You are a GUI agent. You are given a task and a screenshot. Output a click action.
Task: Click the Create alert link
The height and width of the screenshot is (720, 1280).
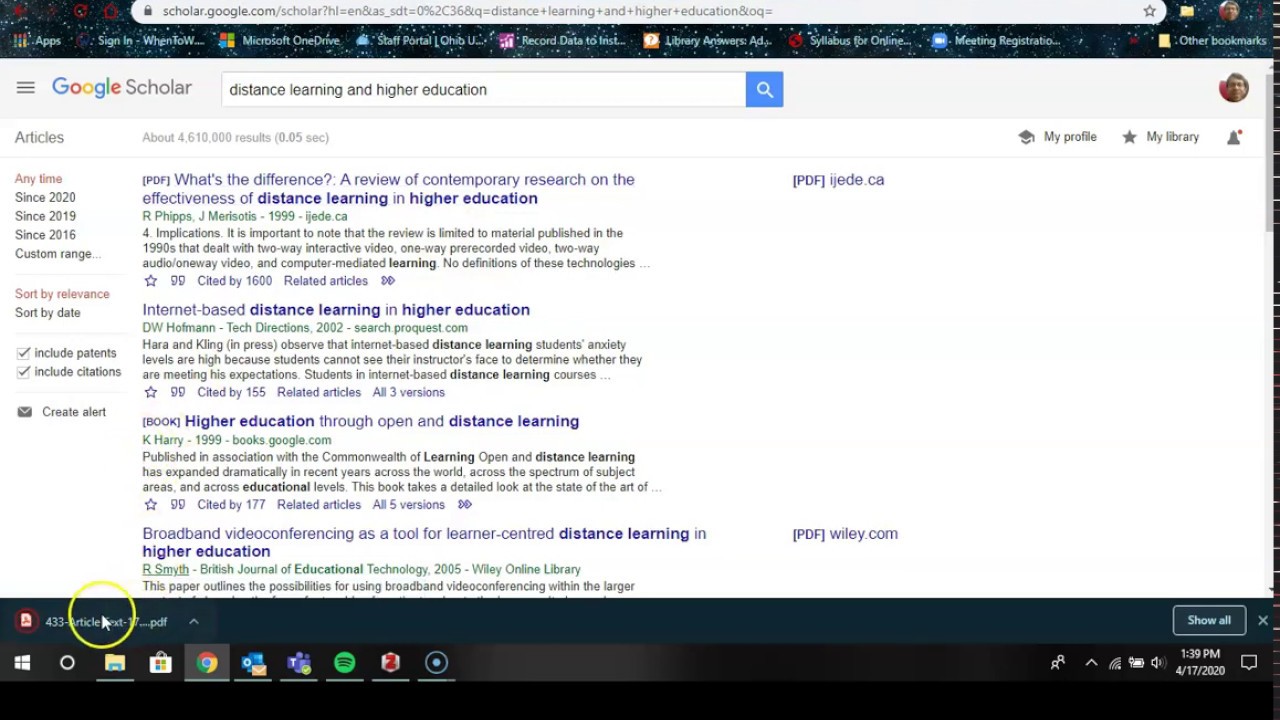coord(74,412)
